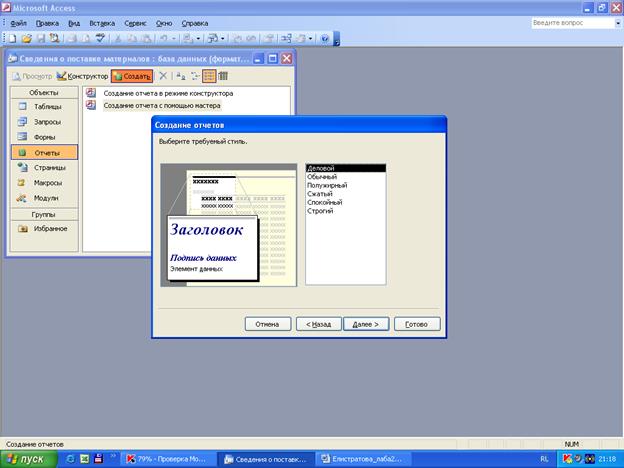Click the Kaspersky tray icon
This screenshot has height=468, width=624.
567,458
